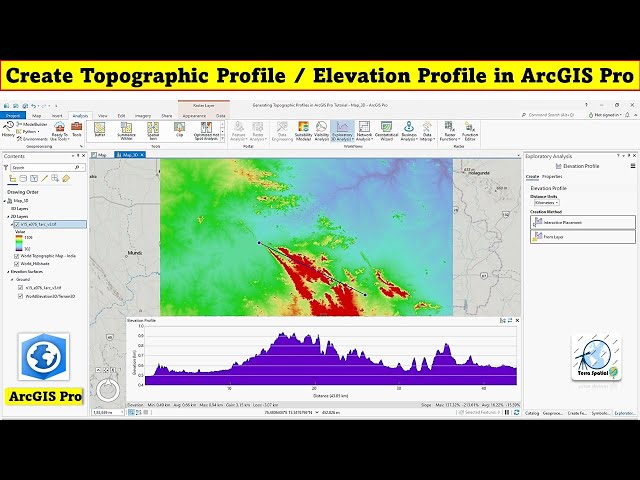Switch to the View ribbon tab
Screen dimensions: 640x480
(102, 116)
